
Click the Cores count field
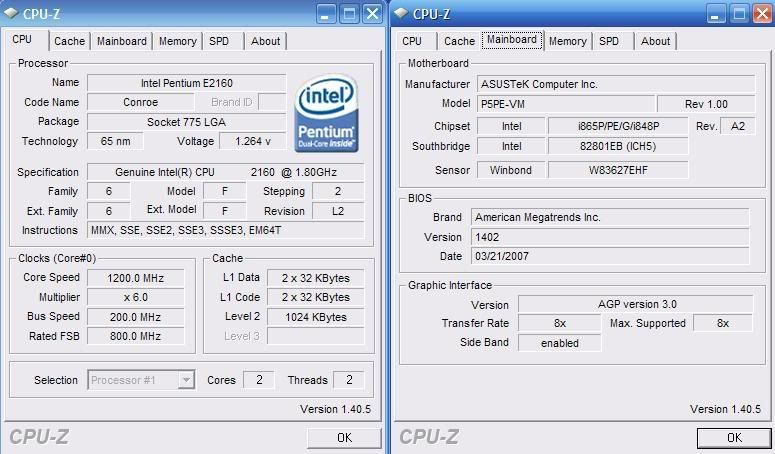tap(259, 380)
